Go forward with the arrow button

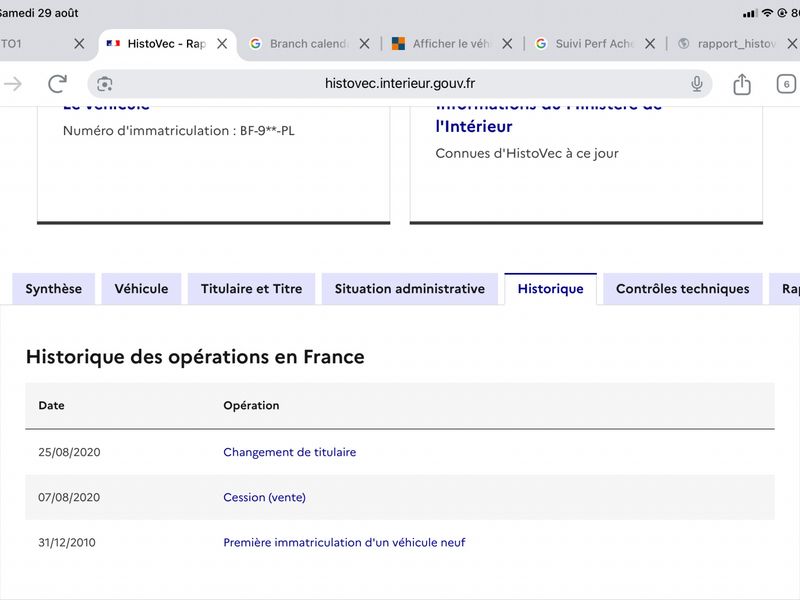(x=13, y=84)
